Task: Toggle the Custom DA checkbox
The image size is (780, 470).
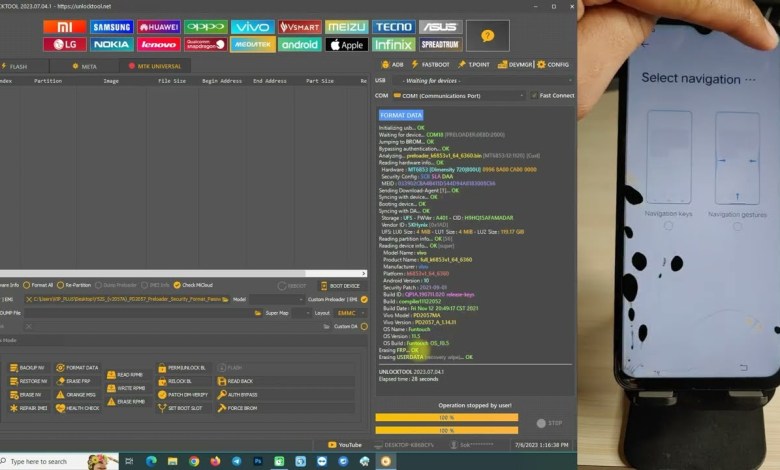Action: (x=364, y=327)
